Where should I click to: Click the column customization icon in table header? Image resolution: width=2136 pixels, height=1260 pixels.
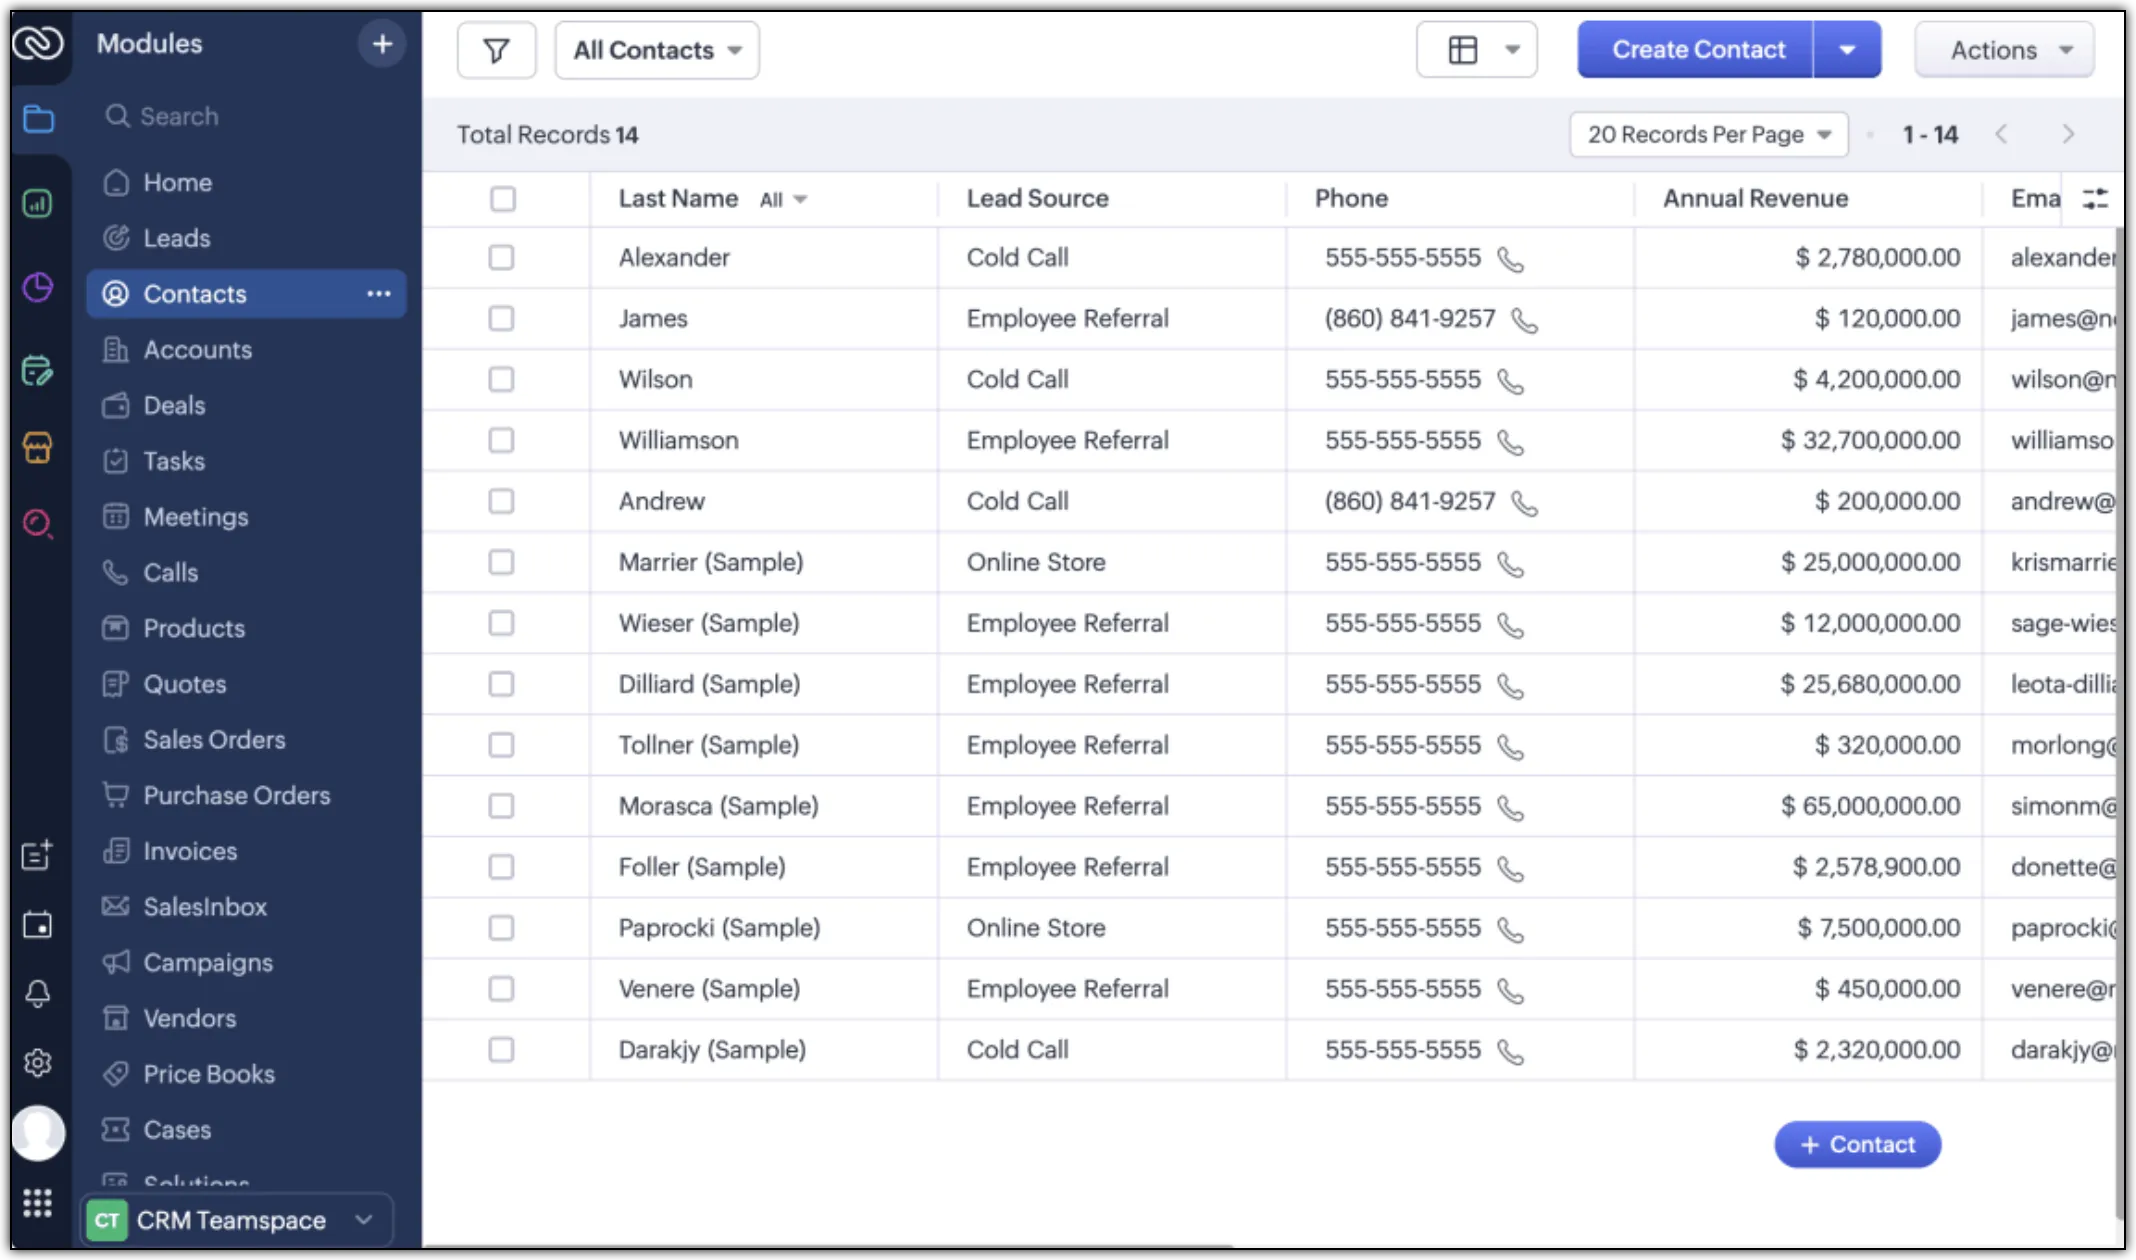(2096, 198)
